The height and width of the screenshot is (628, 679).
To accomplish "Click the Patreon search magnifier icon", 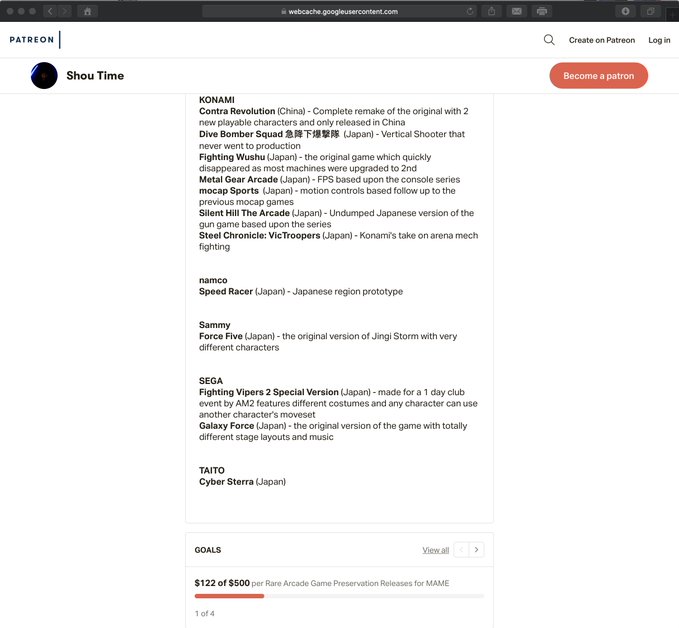I will [x=549, y=40].
